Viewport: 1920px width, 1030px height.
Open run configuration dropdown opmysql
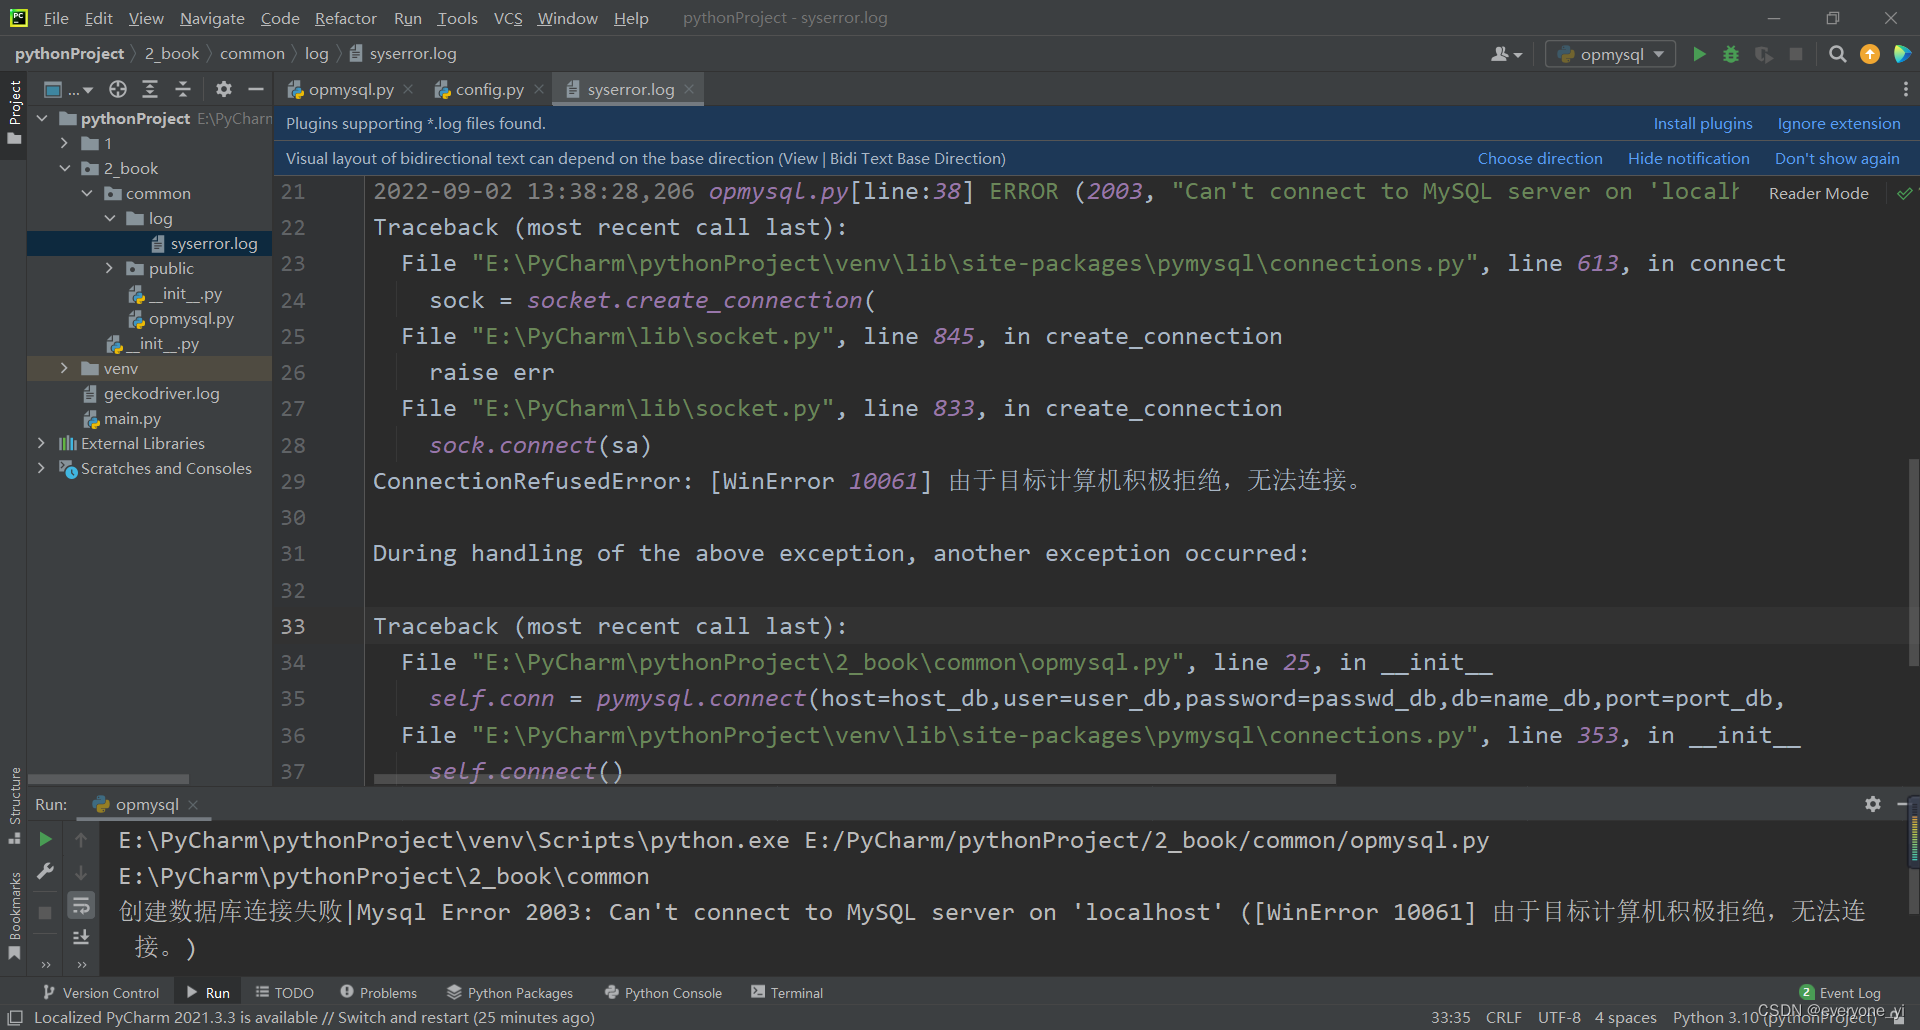point(1611,54)
